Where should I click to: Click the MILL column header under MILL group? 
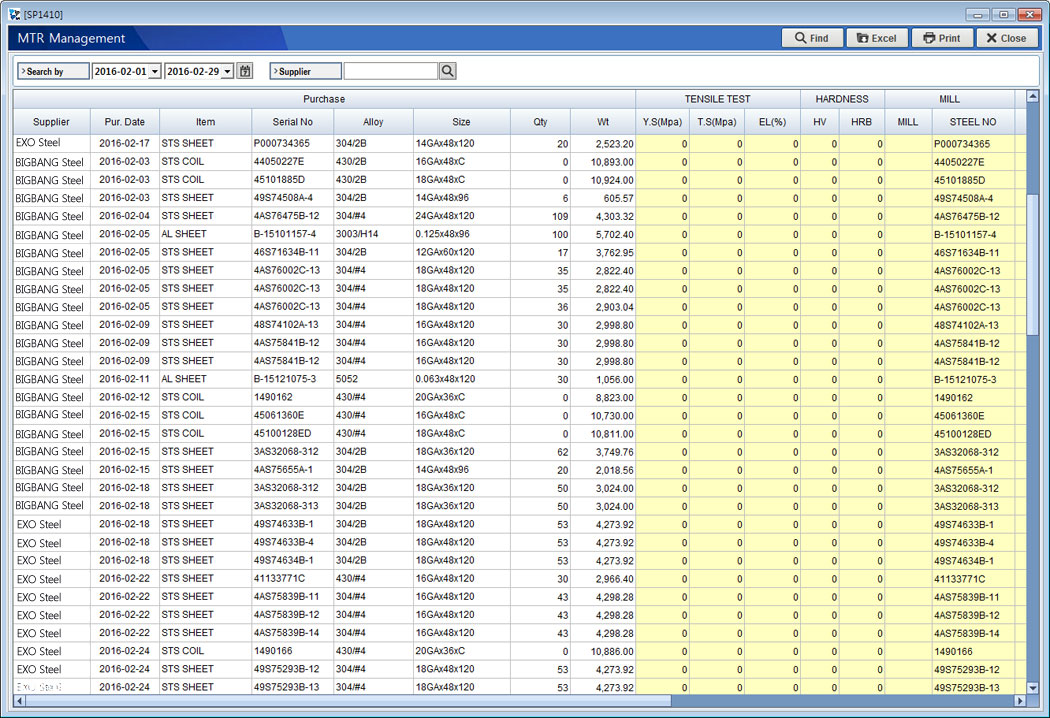[x=908, y=122]
